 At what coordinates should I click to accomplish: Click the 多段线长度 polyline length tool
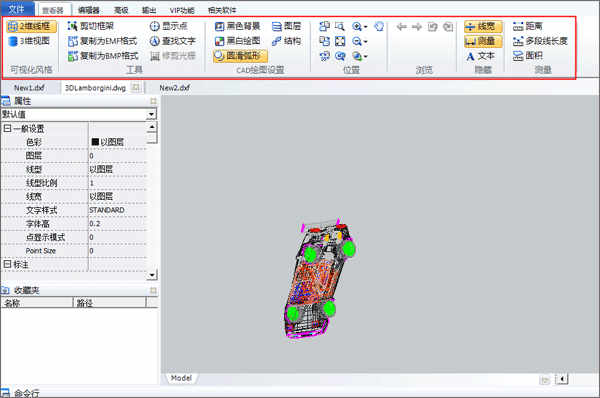click(540, 41)
